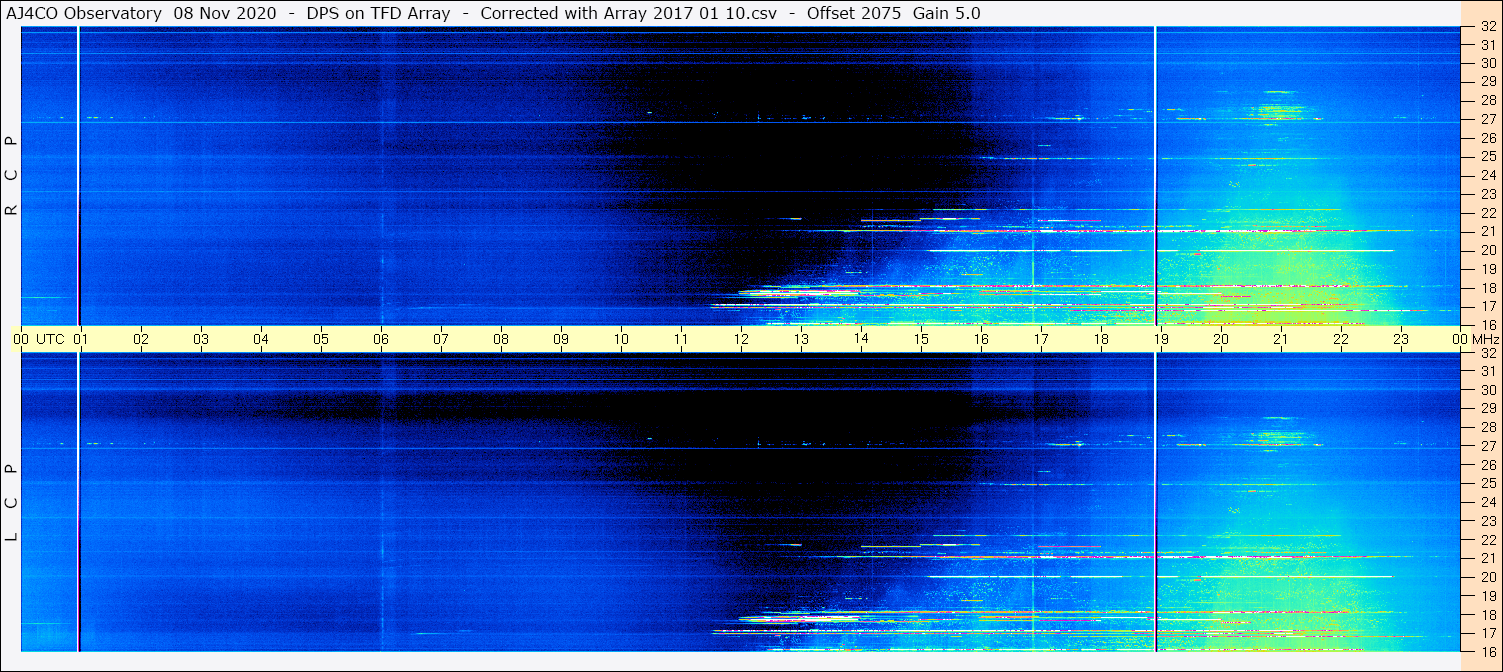Select the 27 MHz tick in RCP panel
The height and width of the screenshot is (672, 1503).
1487,119
